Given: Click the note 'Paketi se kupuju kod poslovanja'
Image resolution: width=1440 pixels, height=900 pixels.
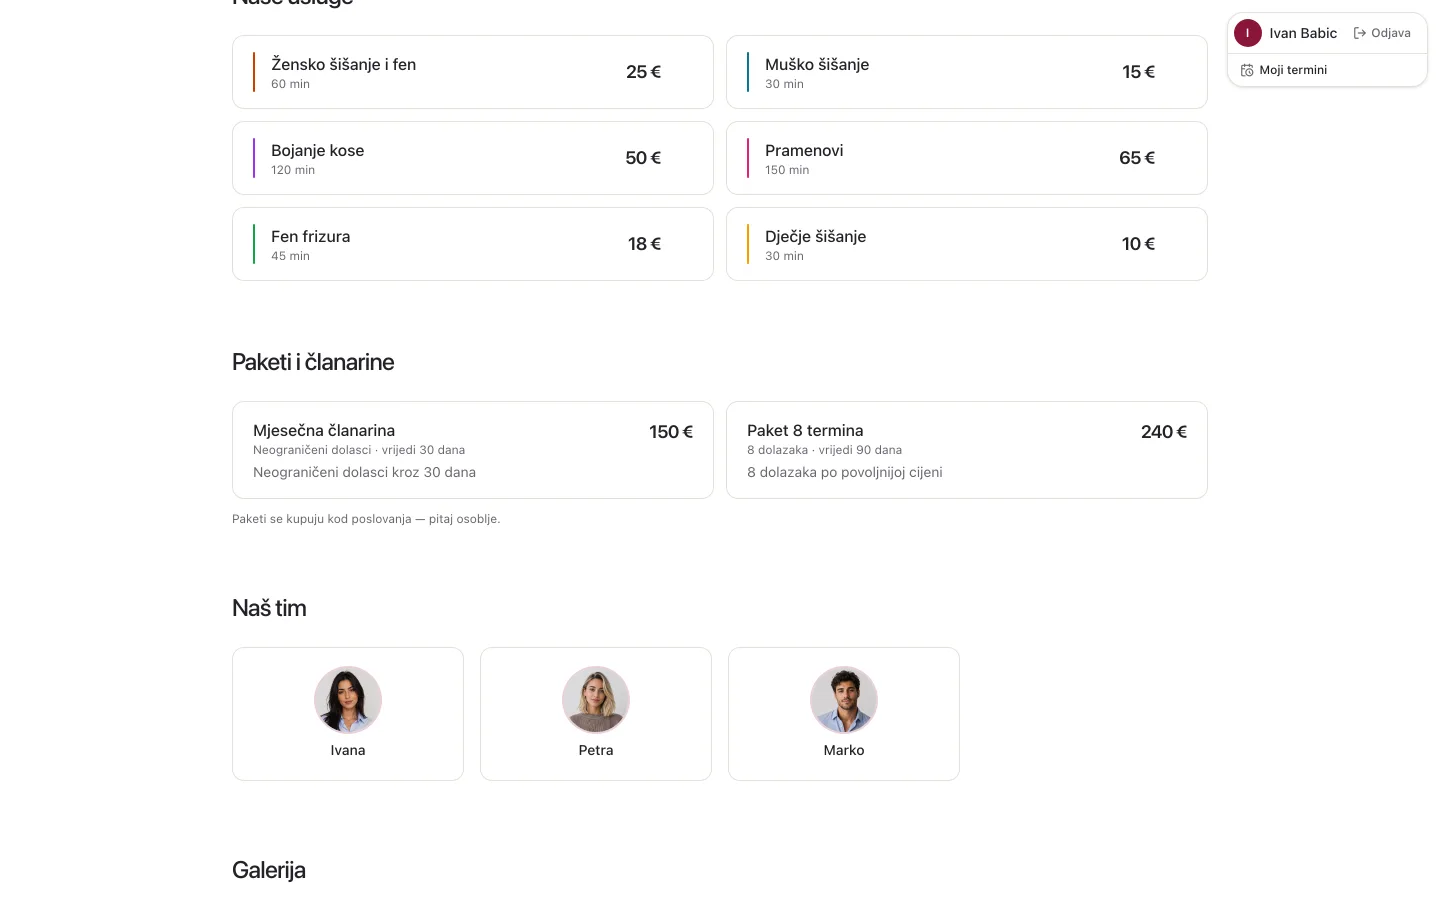Looking at the screenshot, I should coord(366,519).
